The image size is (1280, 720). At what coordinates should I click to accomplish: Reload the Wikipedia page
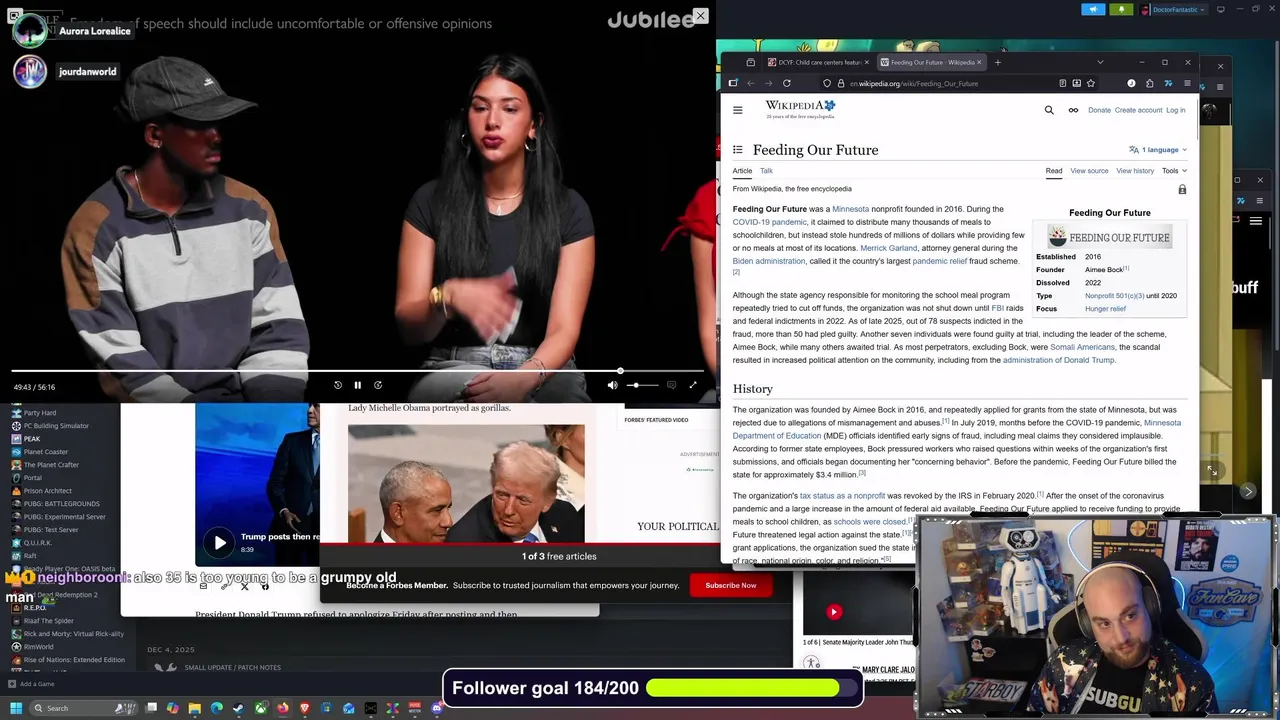point(787,83)
